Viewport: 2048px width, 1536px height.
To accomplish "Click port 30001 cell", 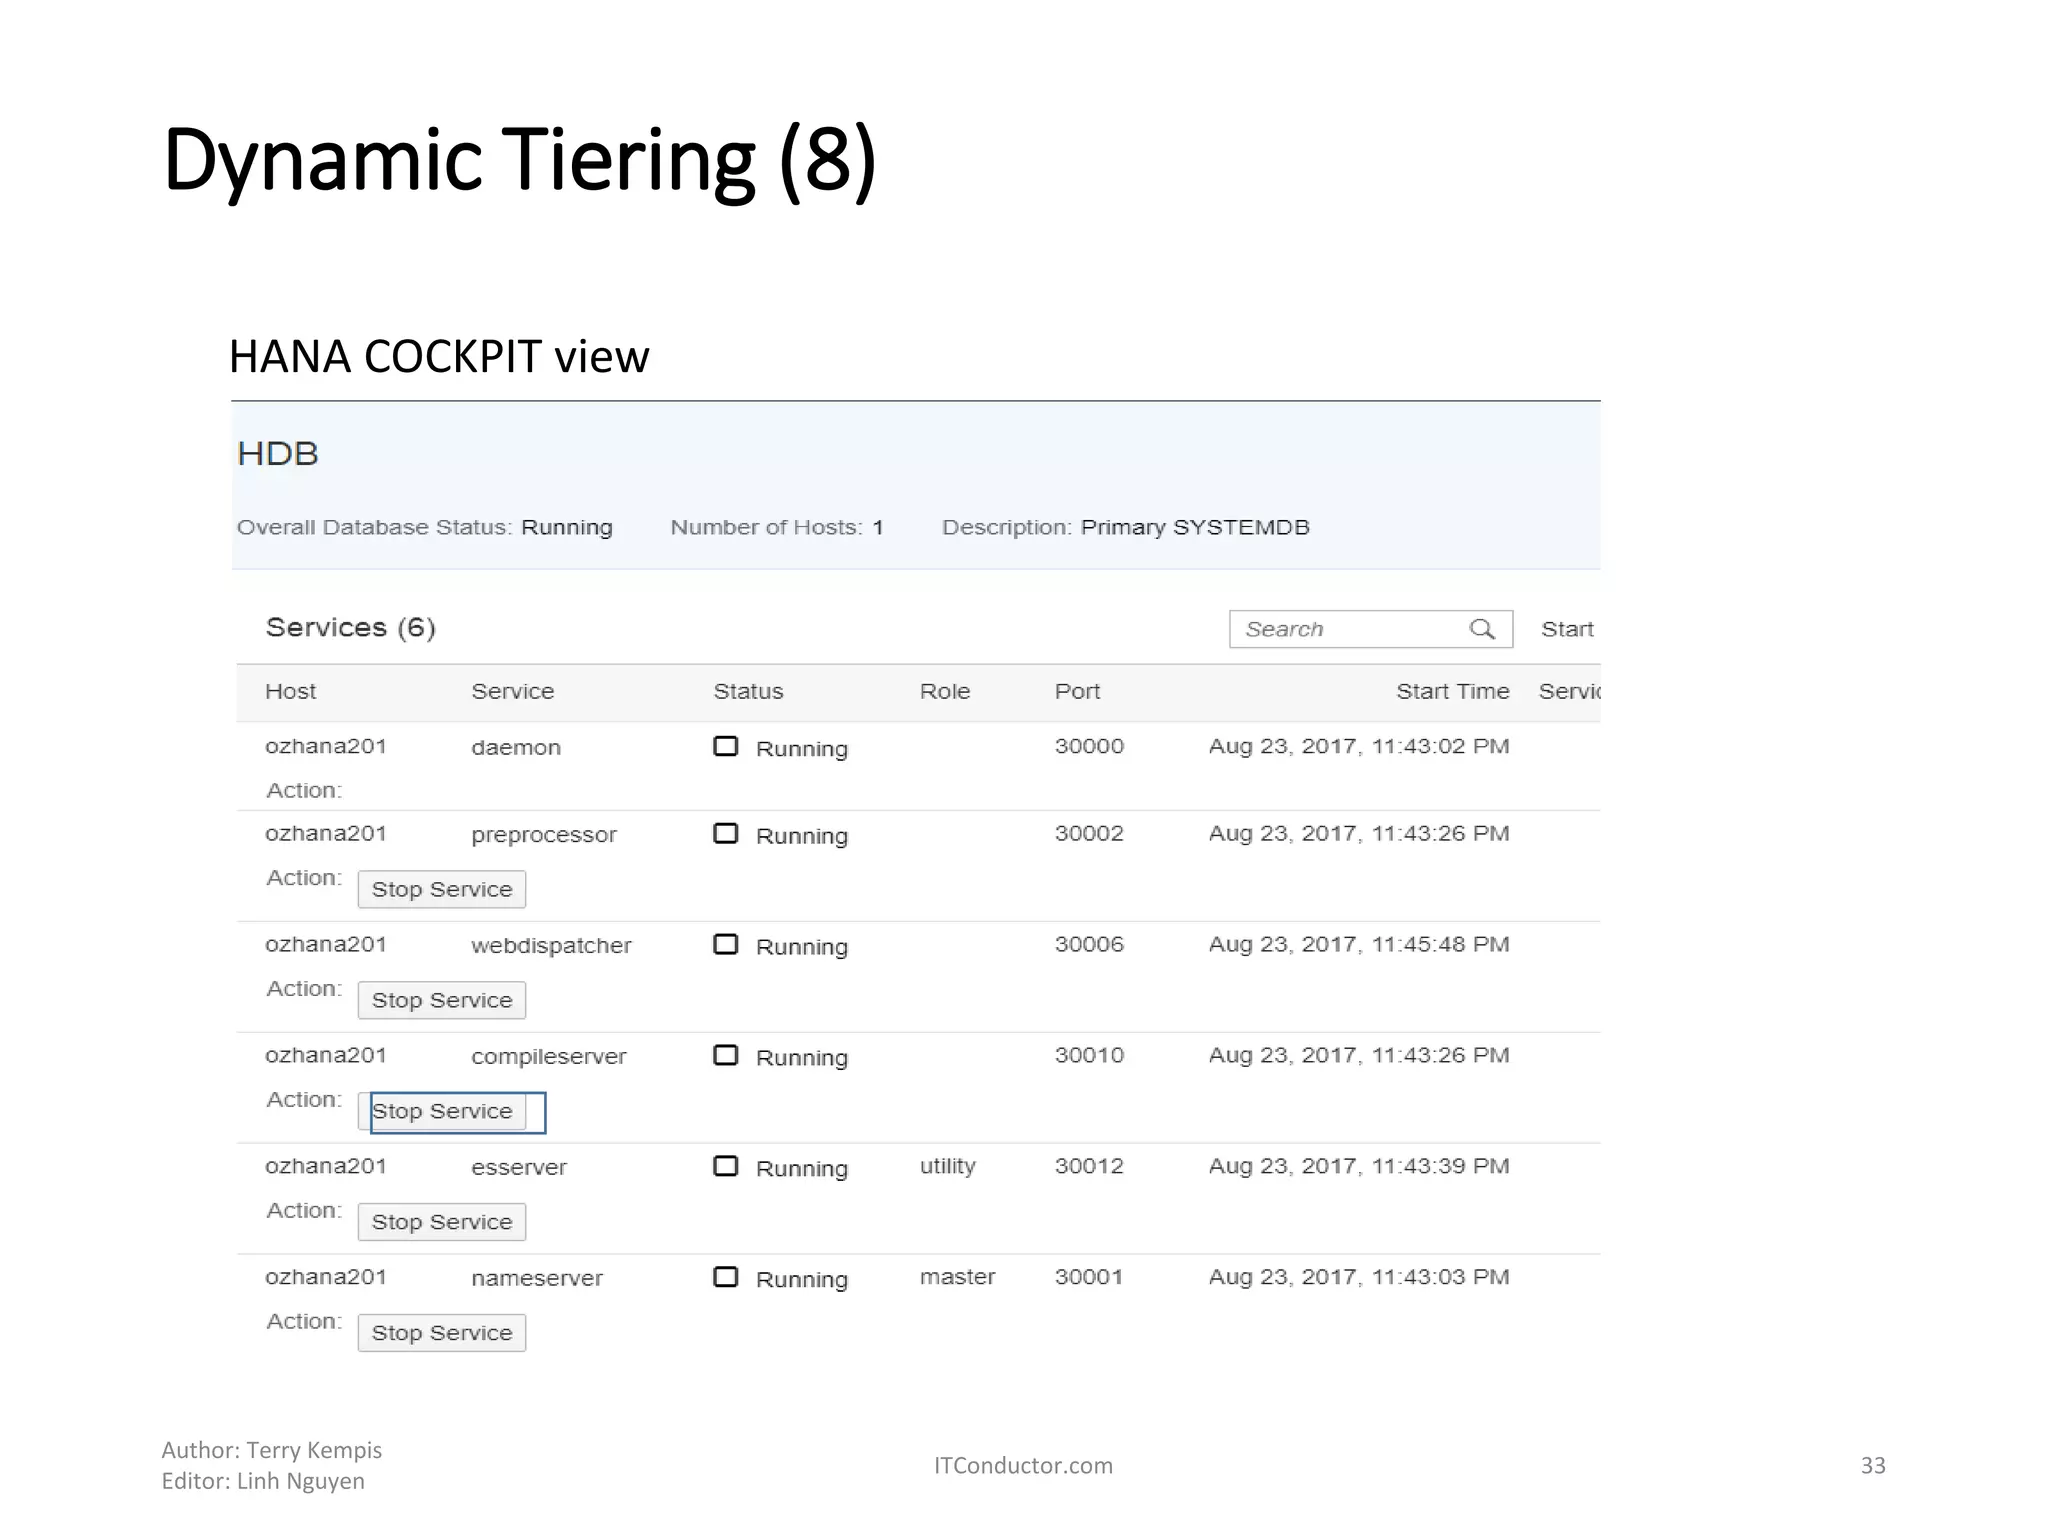I will click(1089, 1277).
